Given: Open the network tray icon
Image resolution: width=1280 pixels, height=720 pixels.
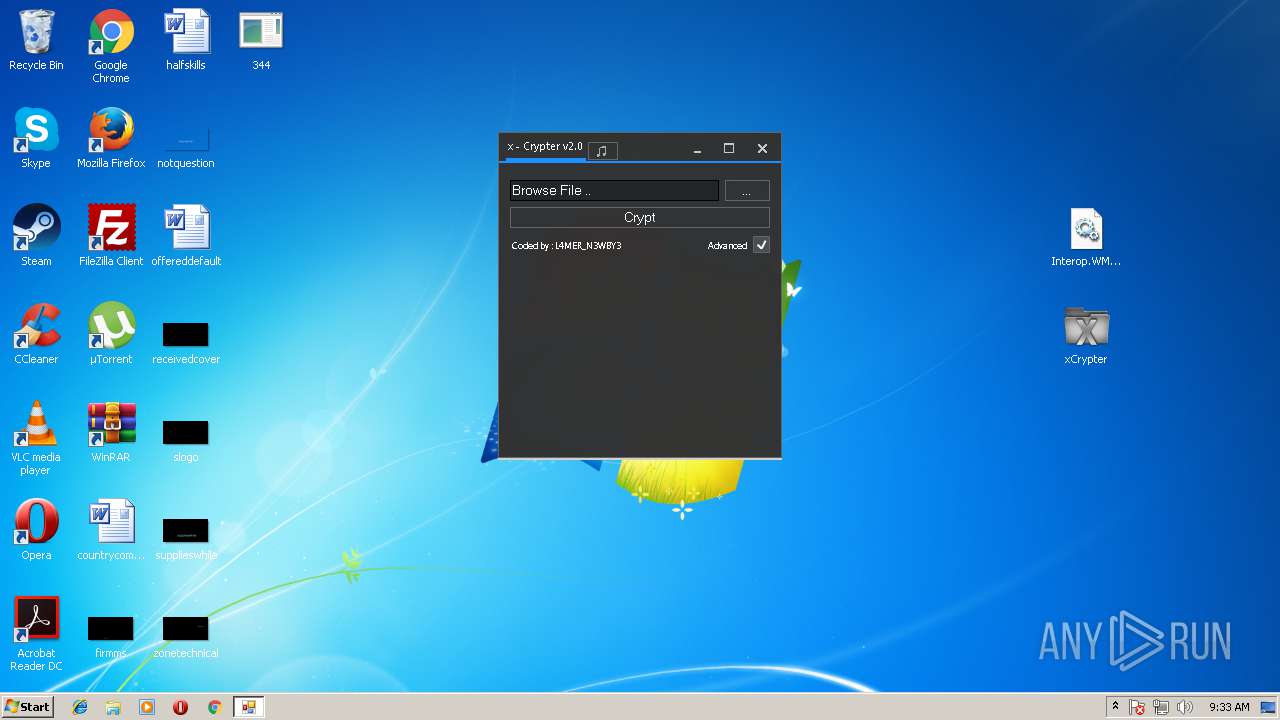Looking at the screenshot, I should coord(1161,707).
